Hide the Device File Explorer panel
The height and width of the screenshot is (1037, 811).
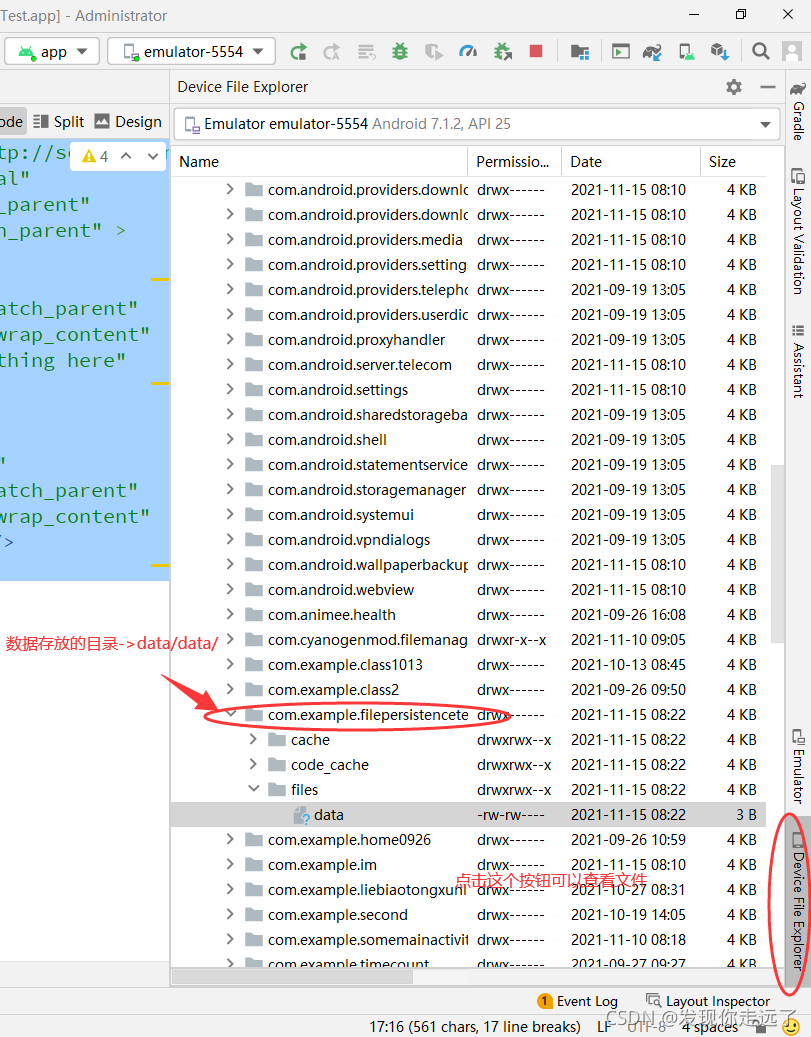767,87
